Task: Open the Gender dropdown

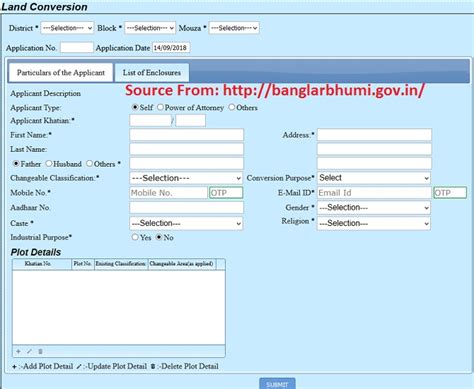Action: pyautogui.click(x=374, y=208)
